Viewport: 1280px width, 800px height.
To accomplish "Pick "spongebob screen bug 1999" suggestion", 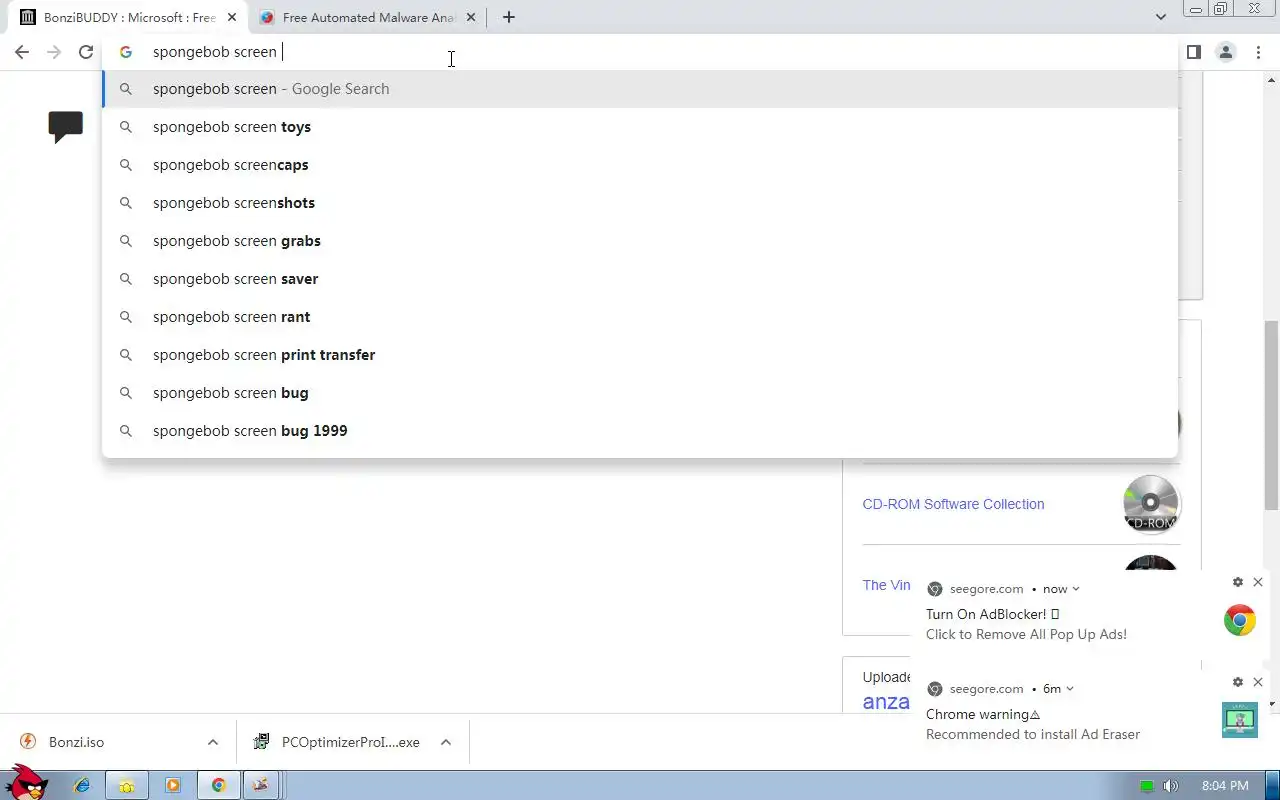I will 640,431.
